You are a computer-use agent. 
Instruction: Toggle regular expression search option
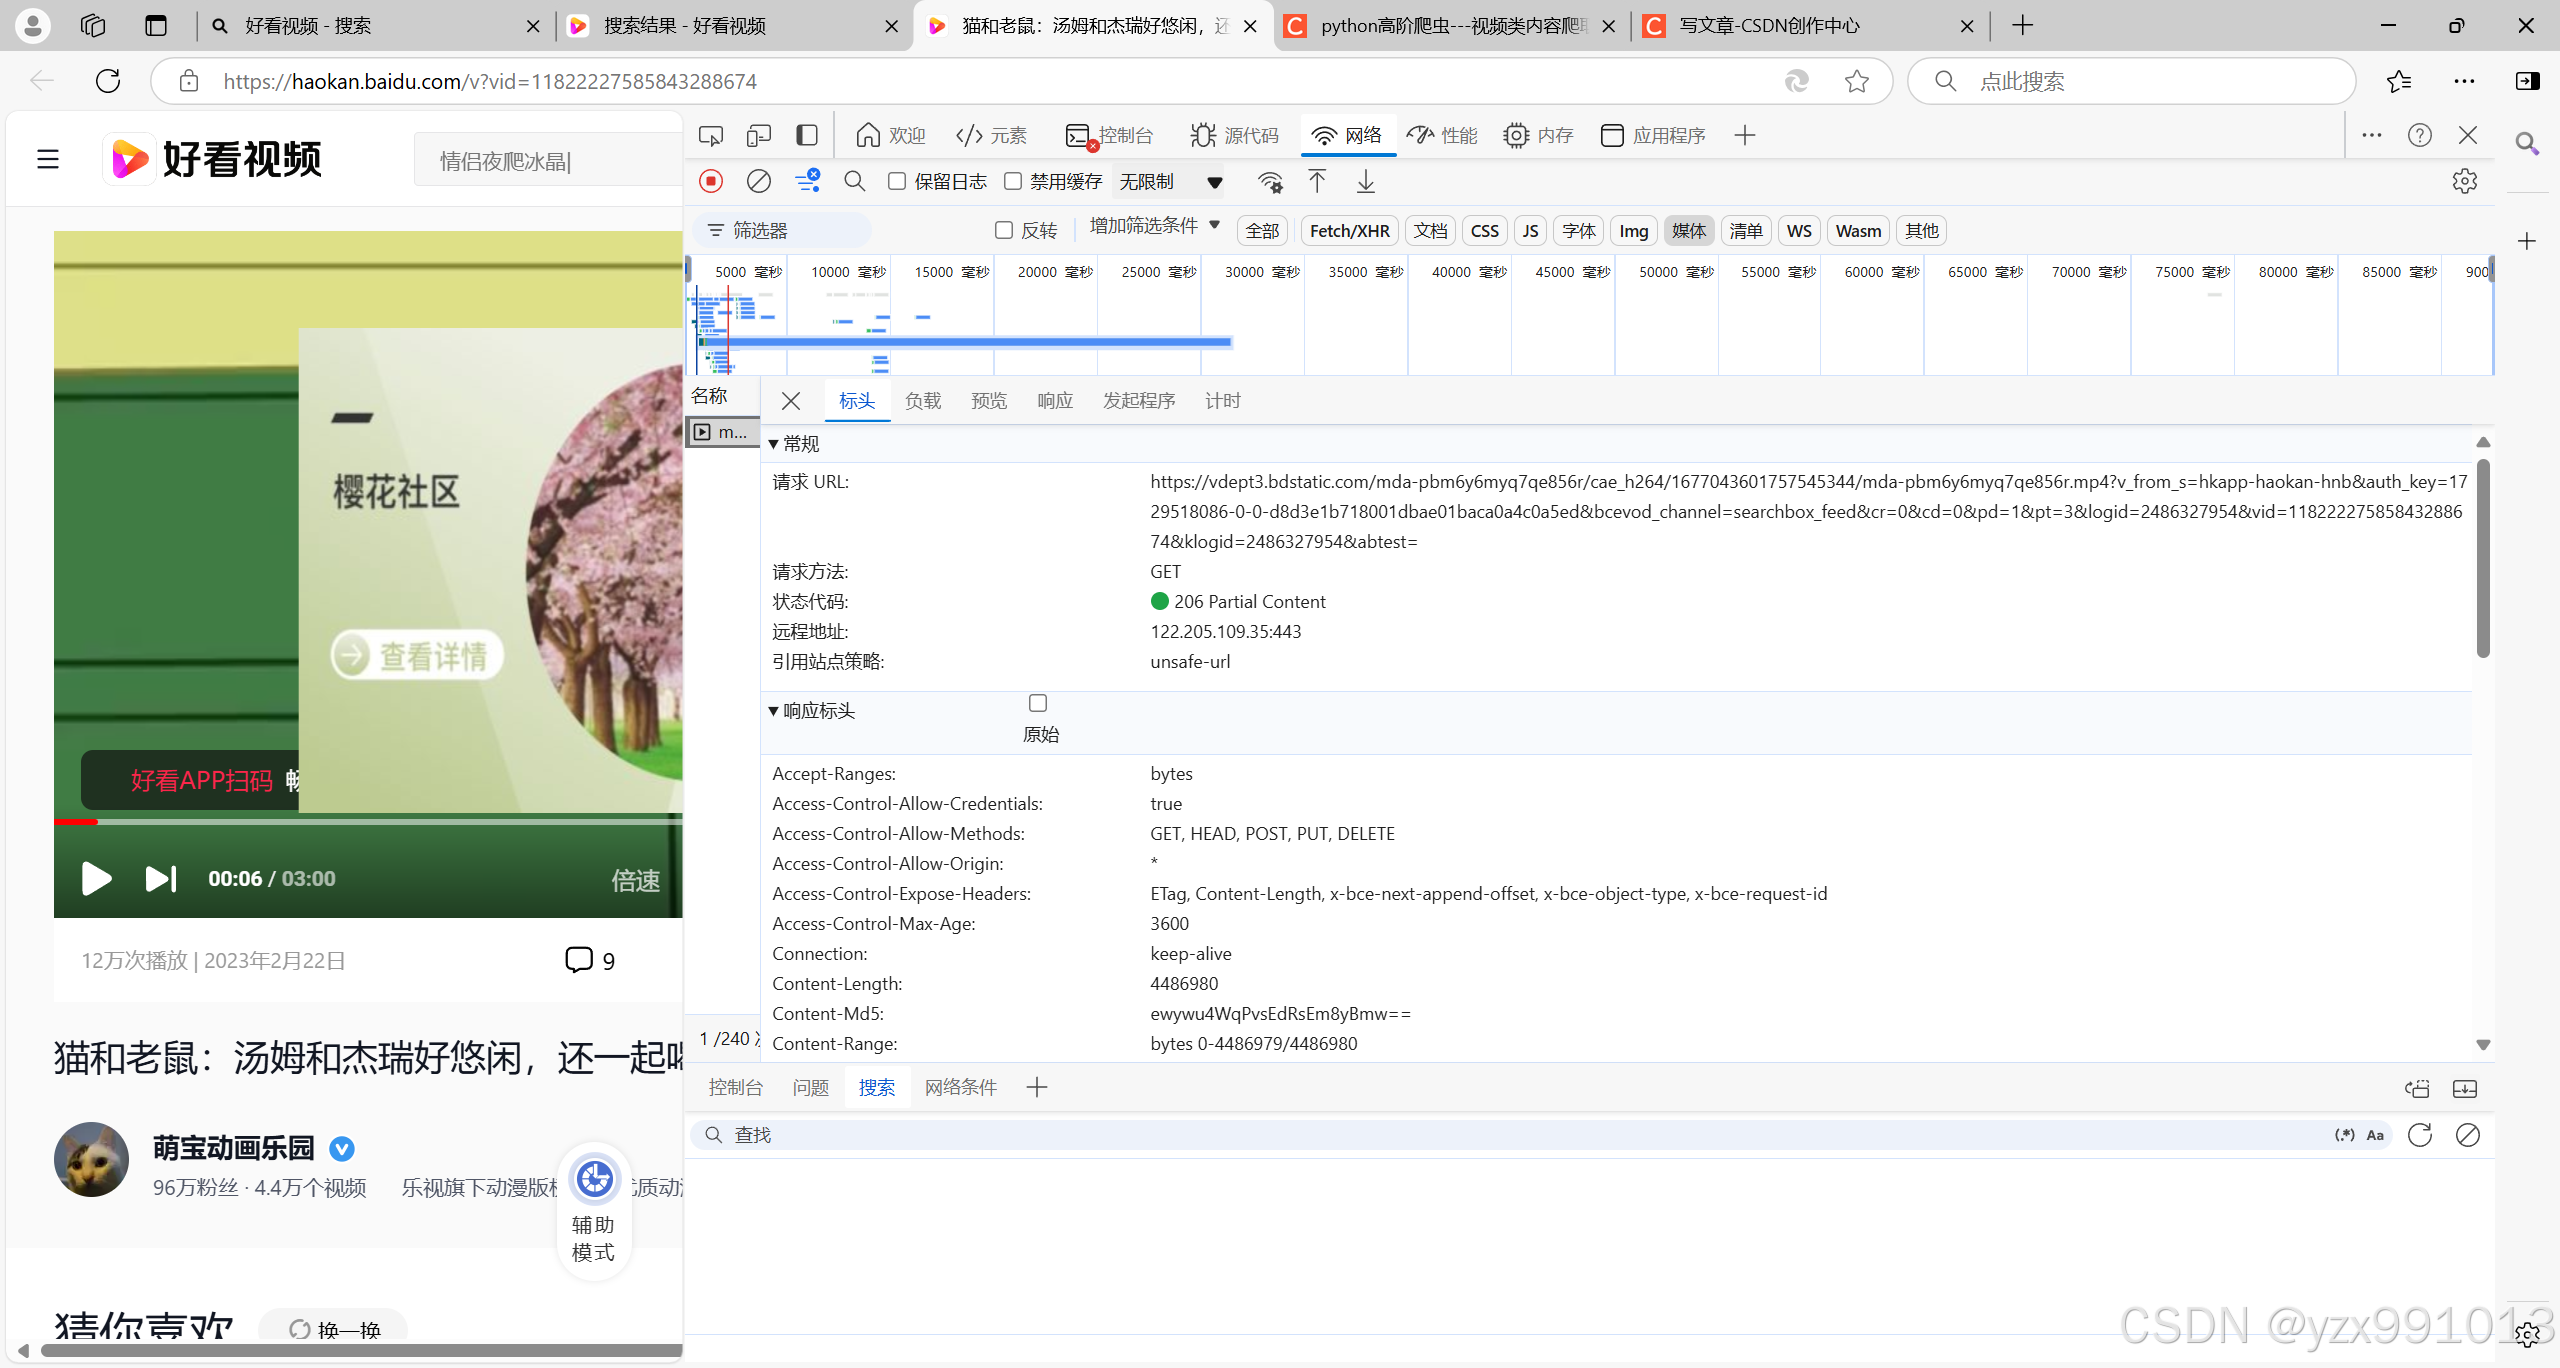(x=2345, y=1135)
